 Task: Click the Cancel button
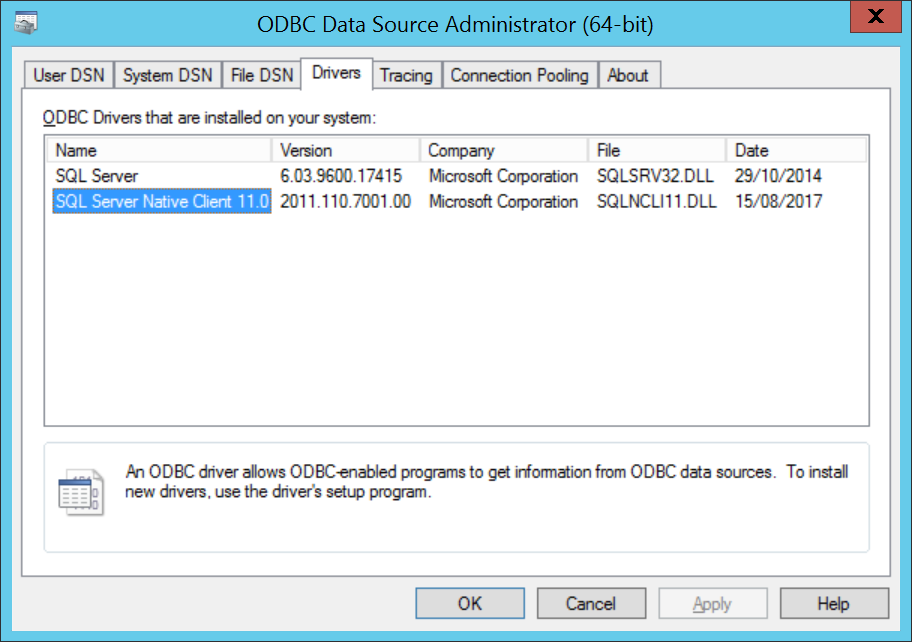tap(591, 603)
